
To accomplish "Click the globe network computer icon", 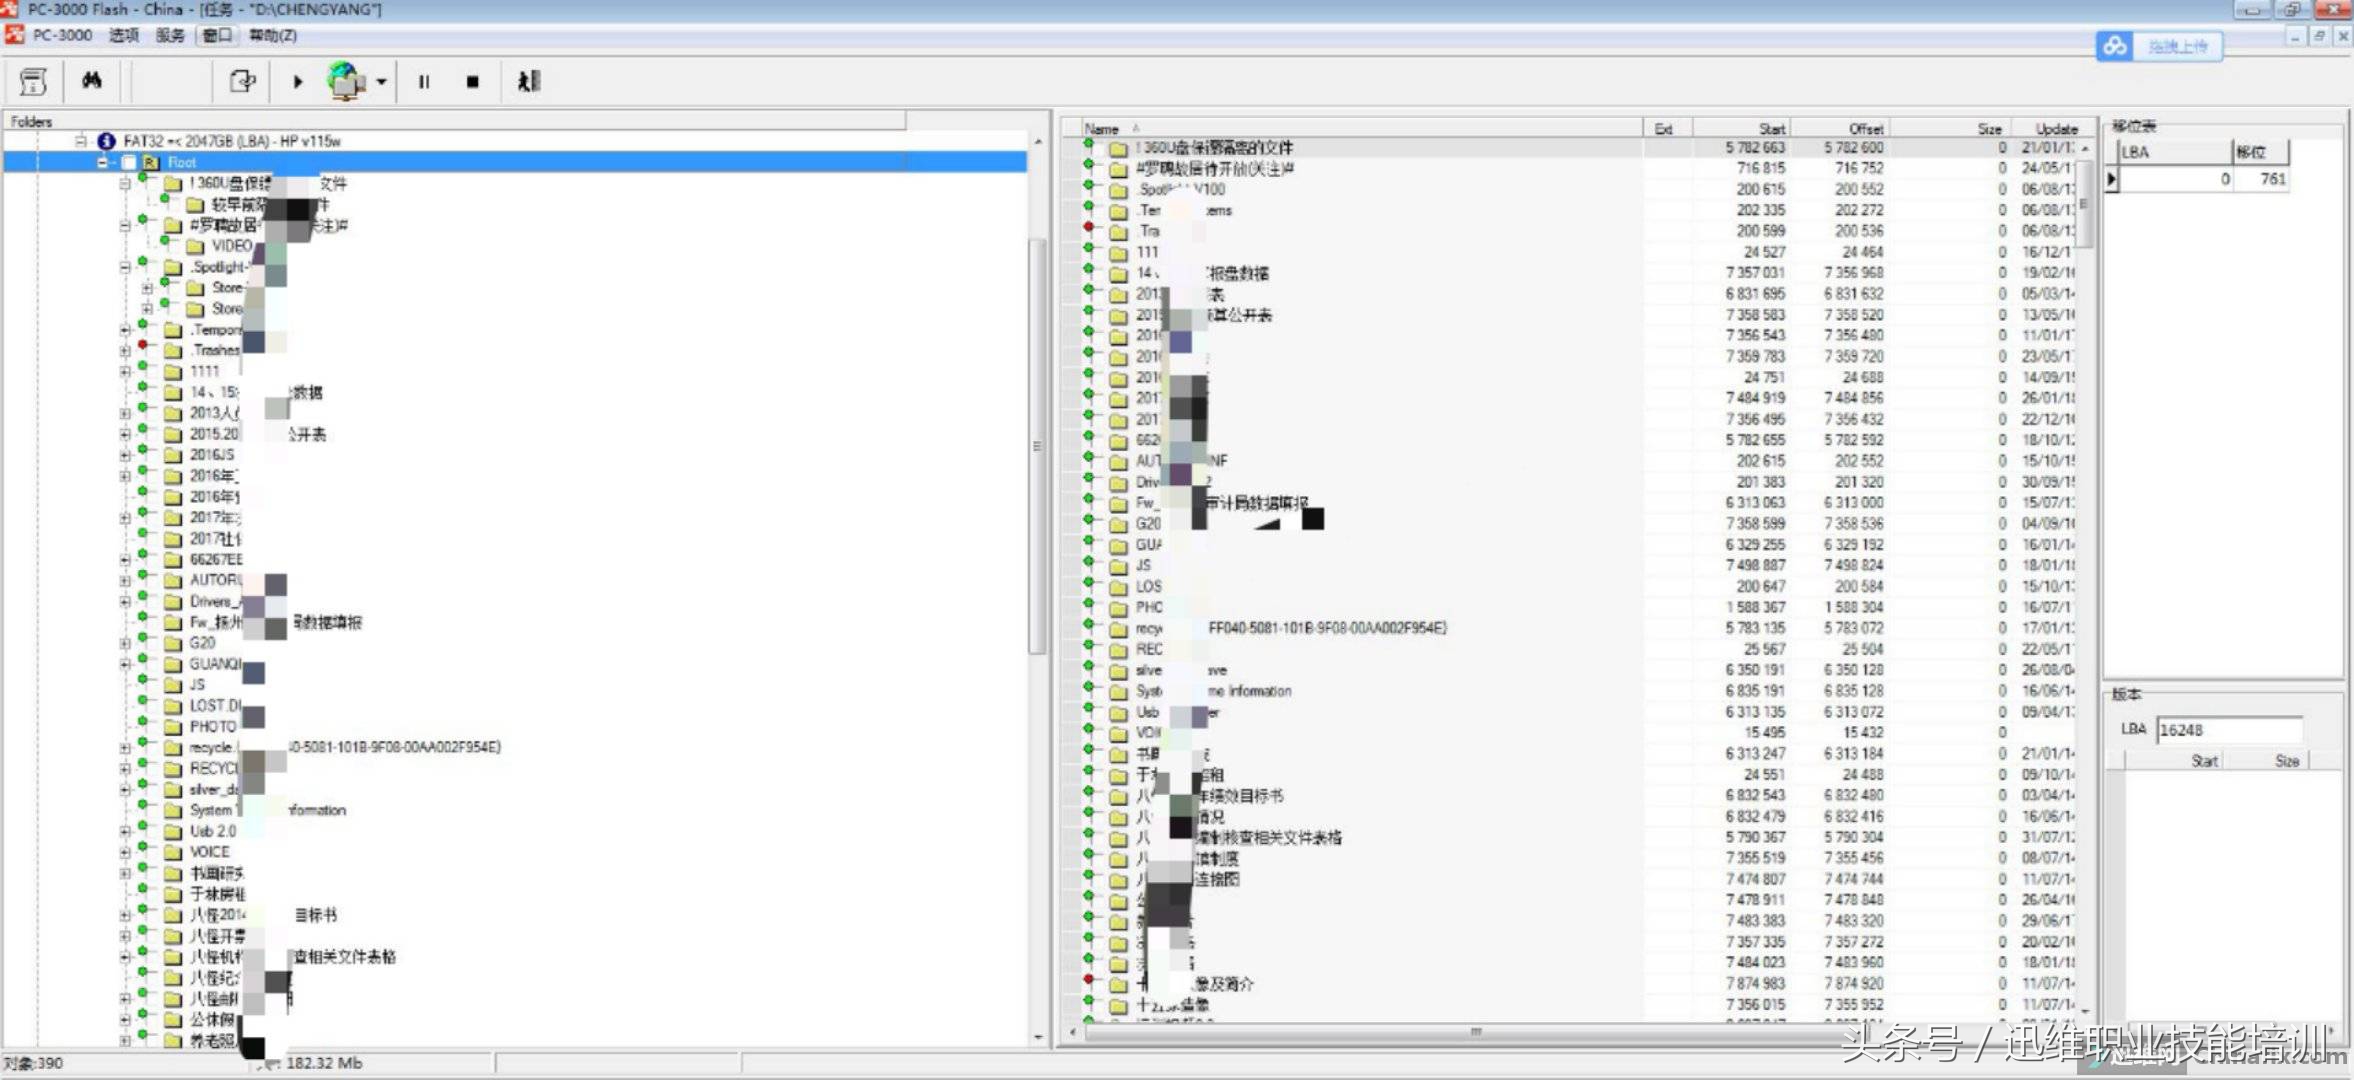I will coord(346,81).
